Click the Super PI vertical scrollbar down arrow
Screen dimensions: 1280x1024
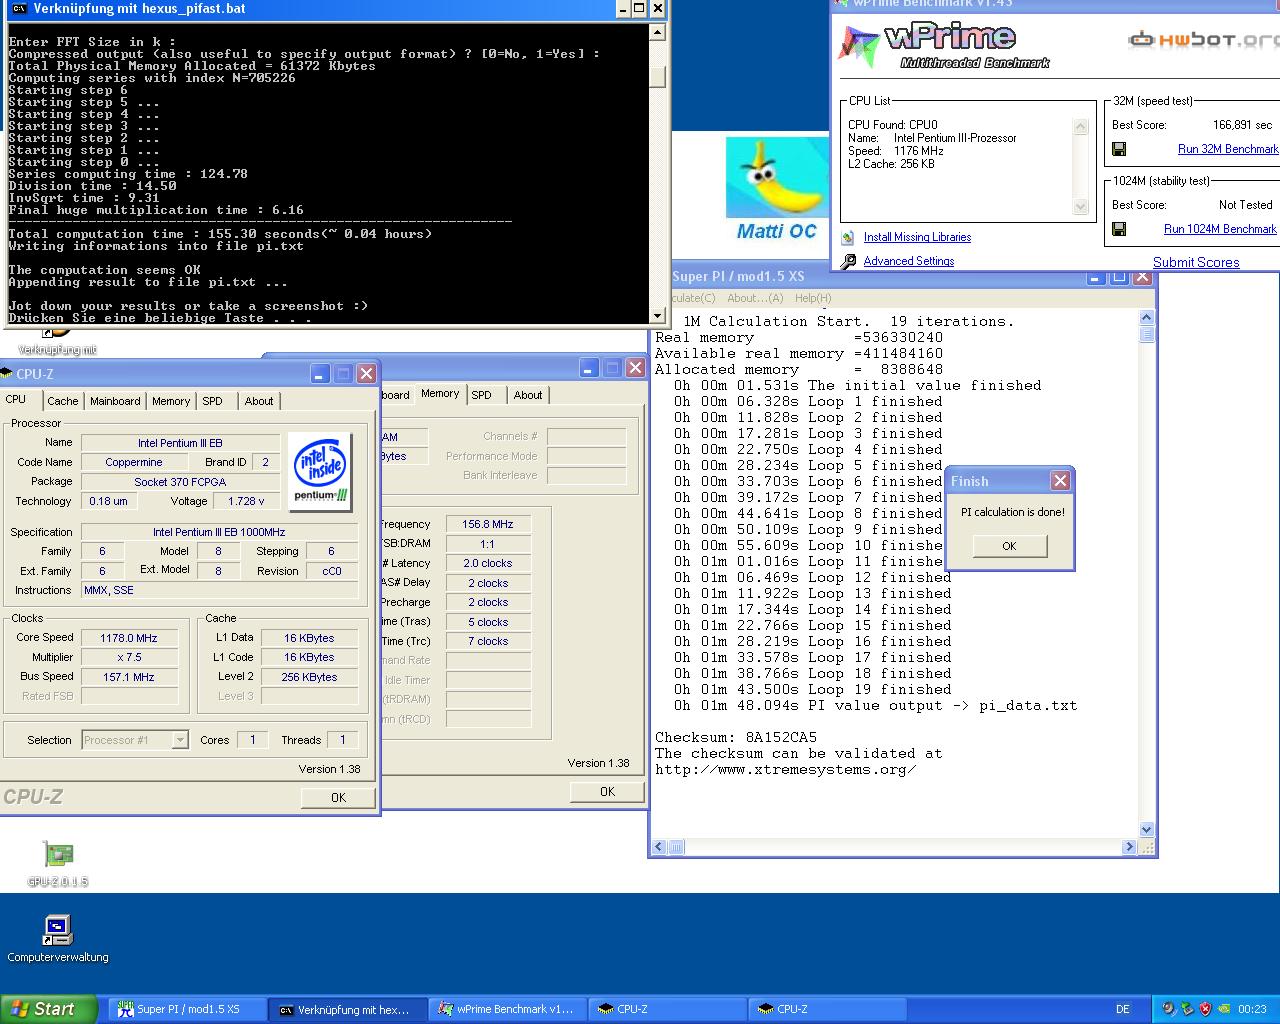point(1147,829)
